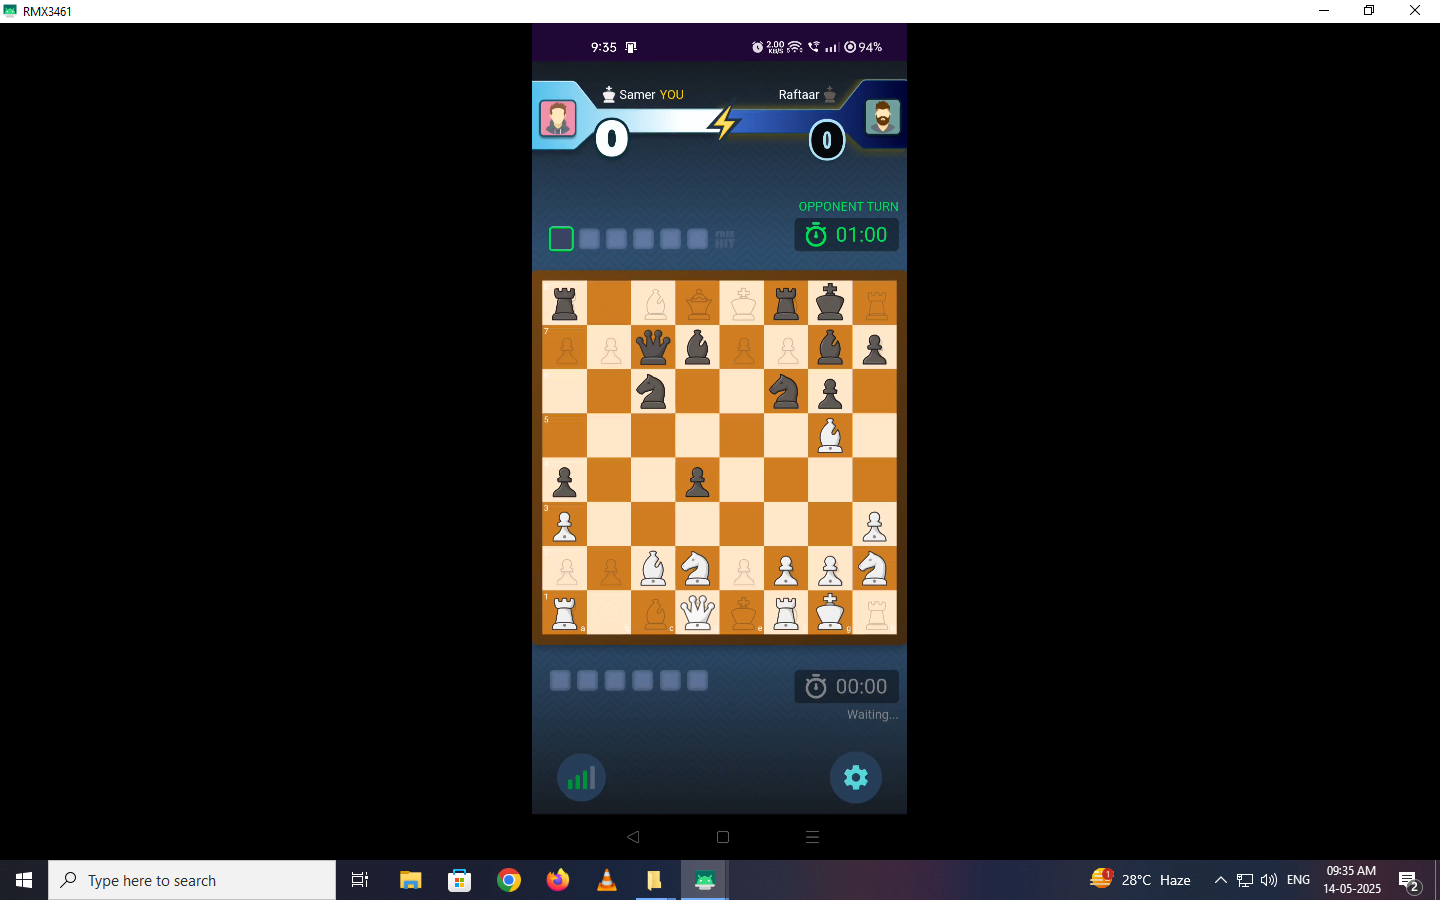The image size is (1440, 900).
Task: Click your timer showing 00:00
Action: pos(846,687)
